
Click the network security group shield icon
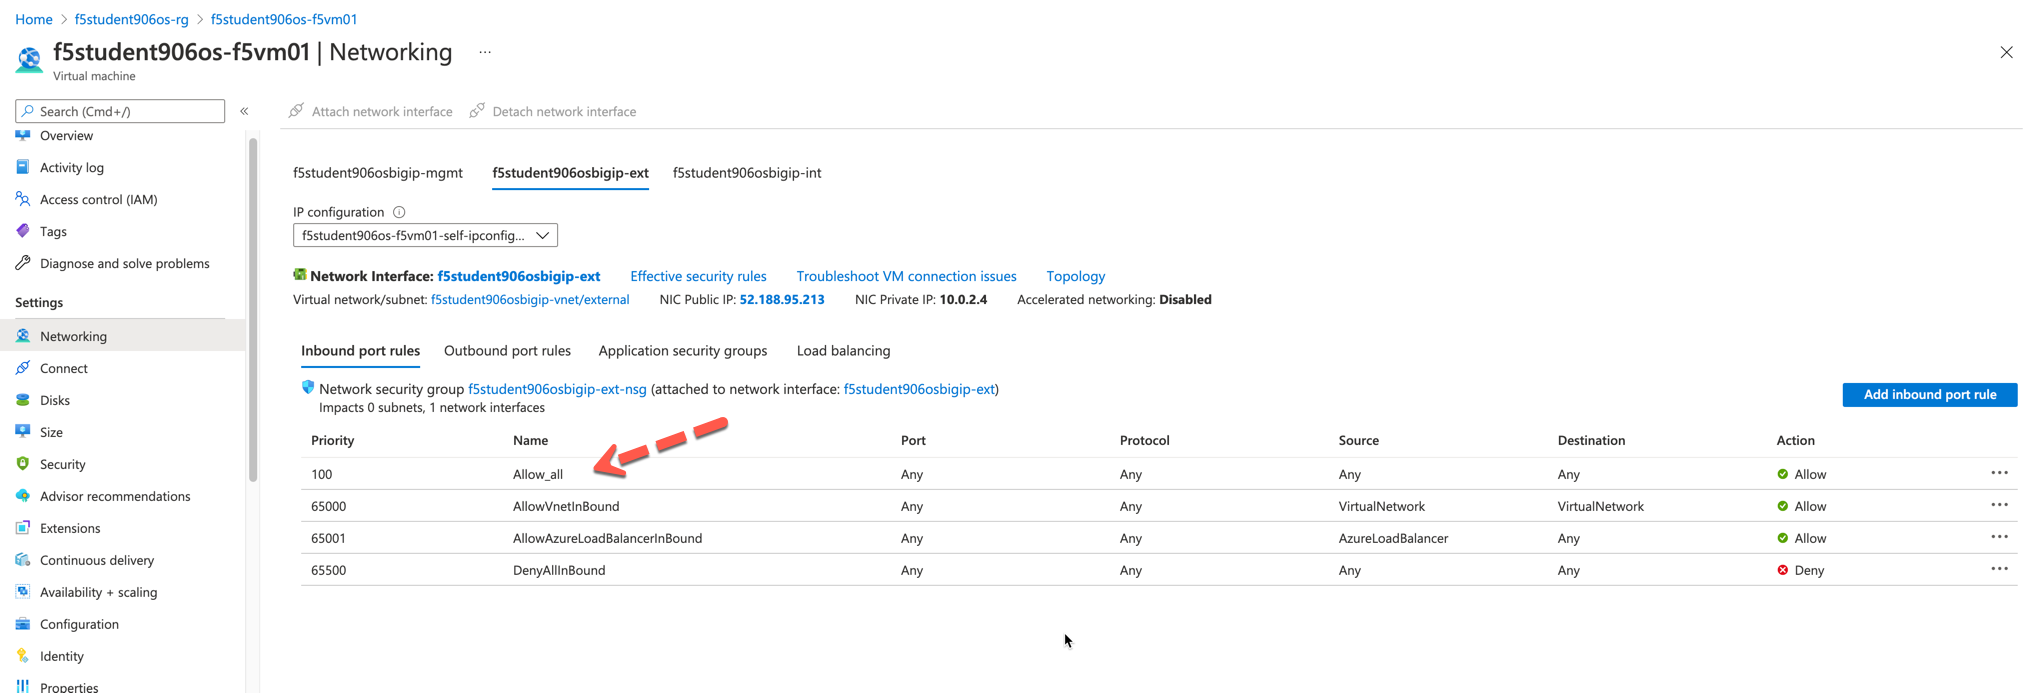coord(308,388)
